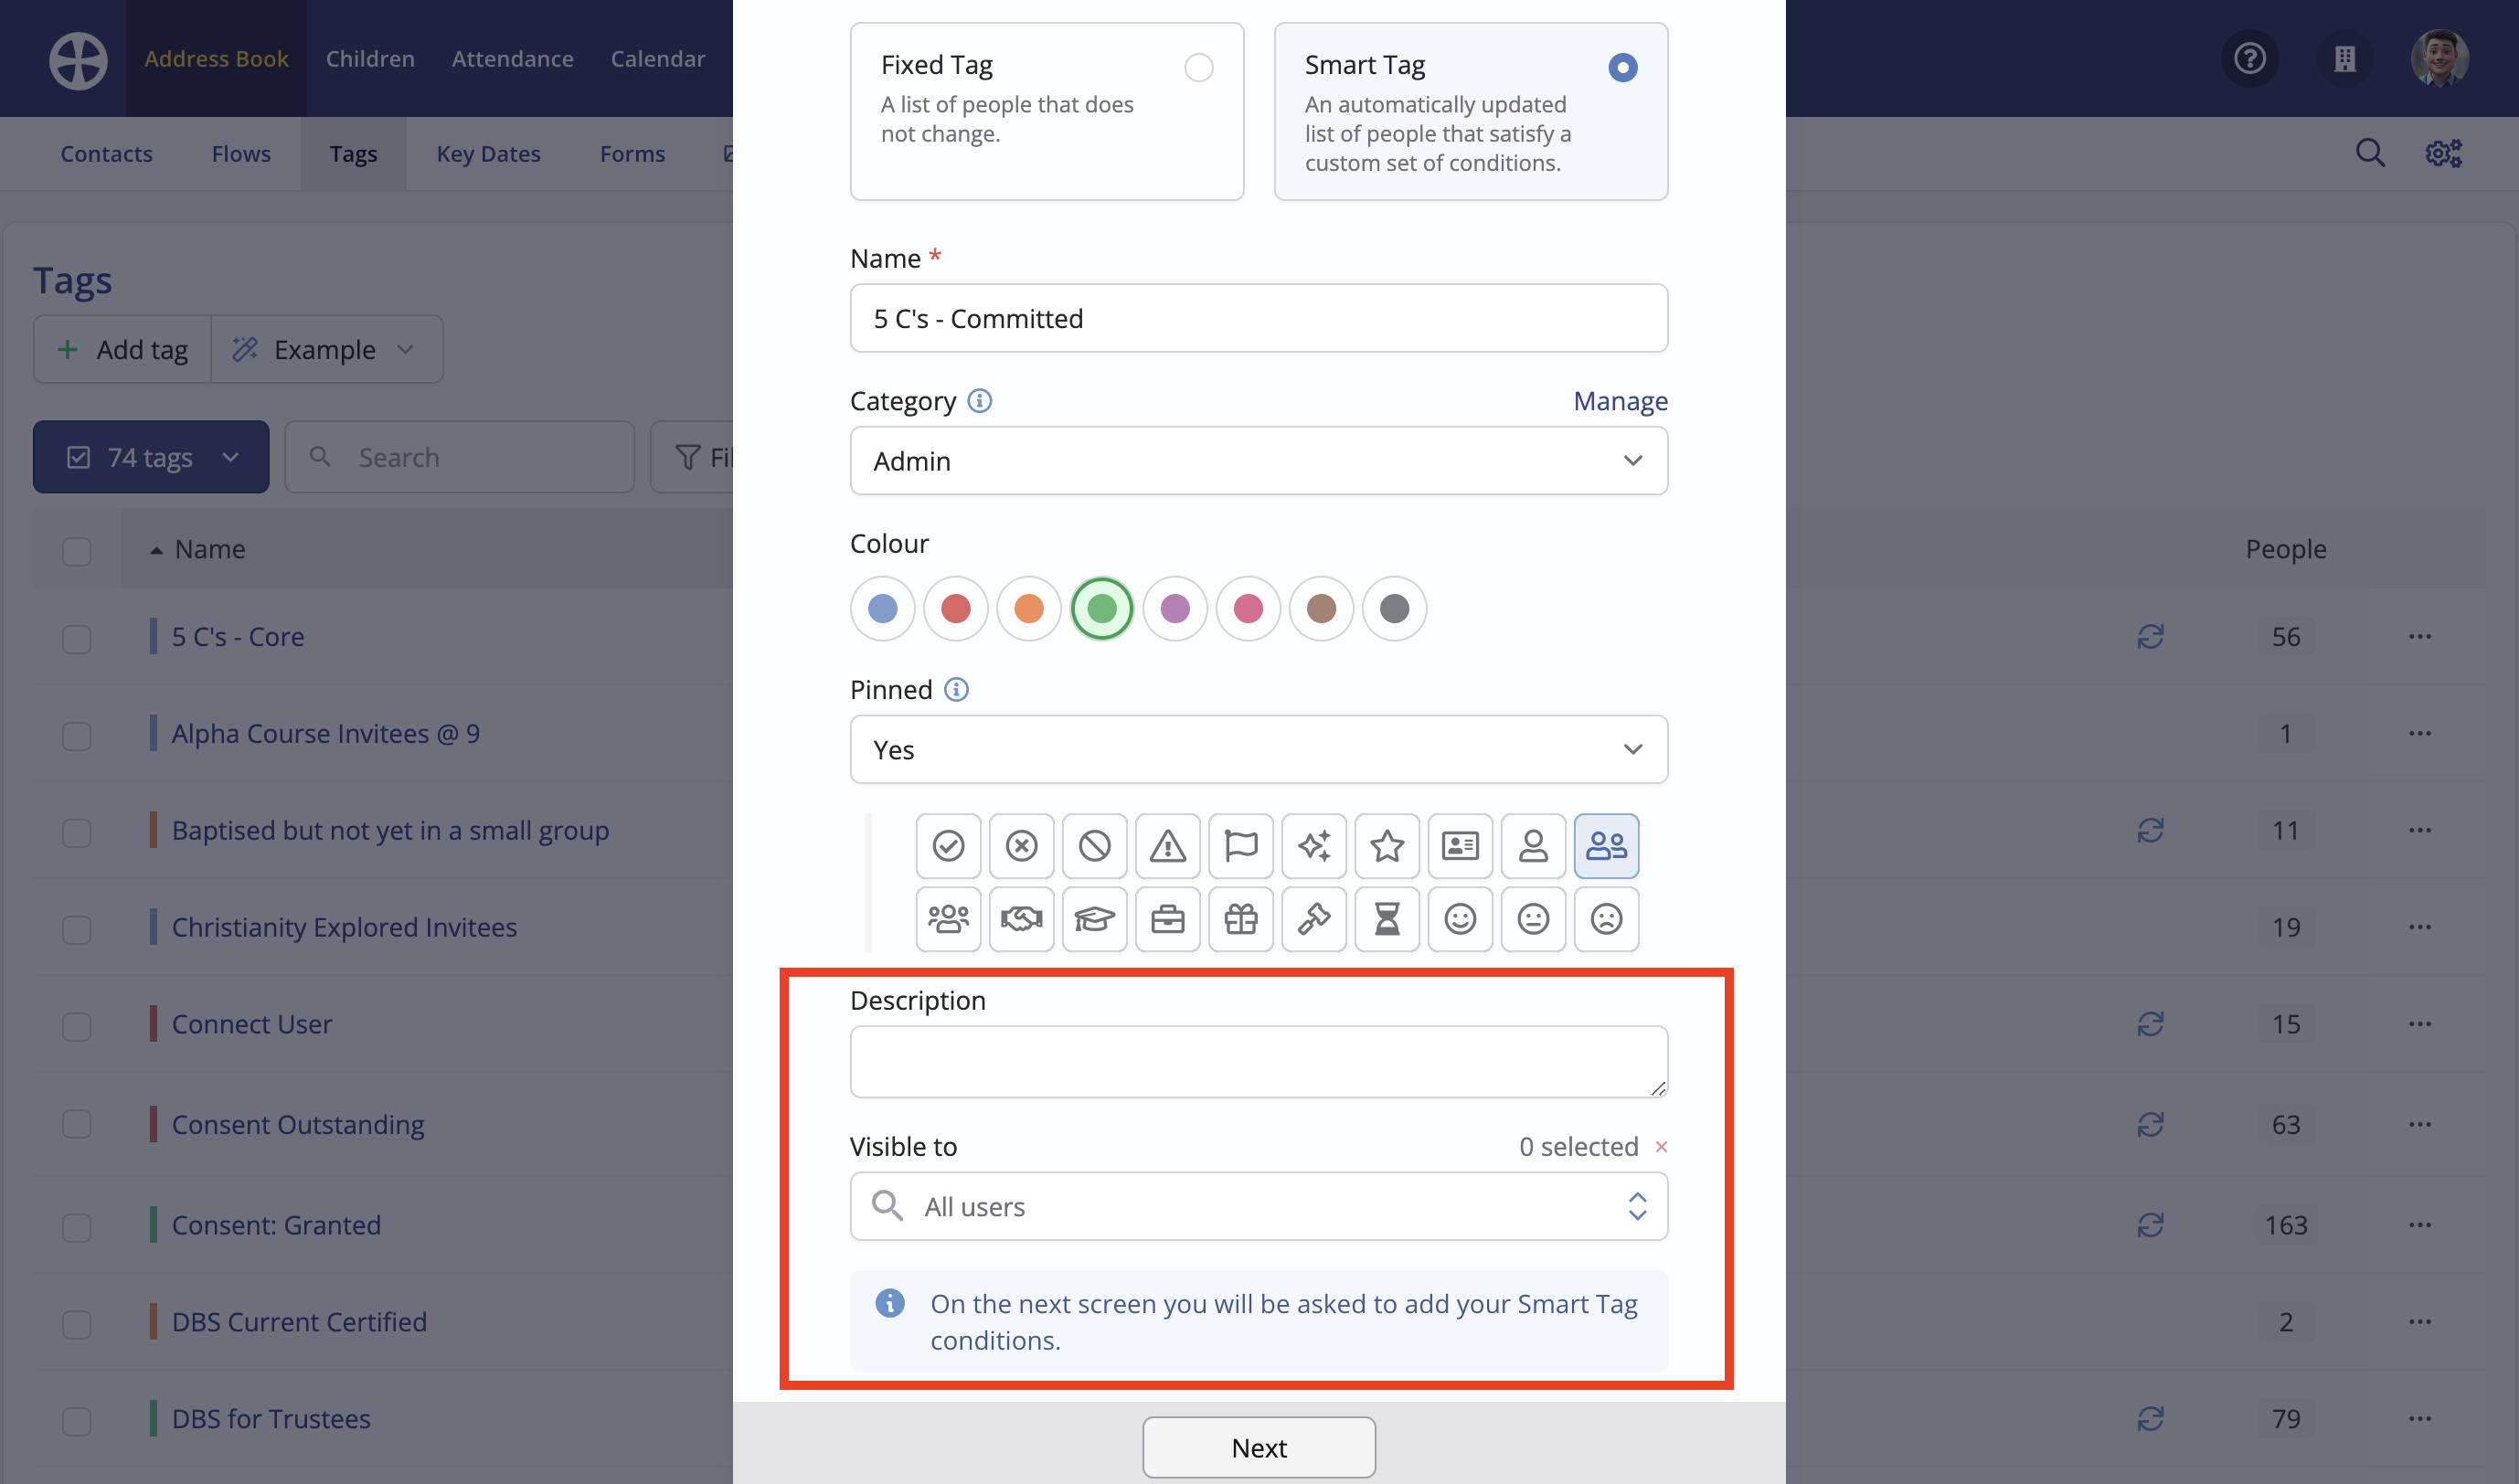2519x1484 pixels.
Task: Select the hourglass tag icon
Action: pos(1387,919)
